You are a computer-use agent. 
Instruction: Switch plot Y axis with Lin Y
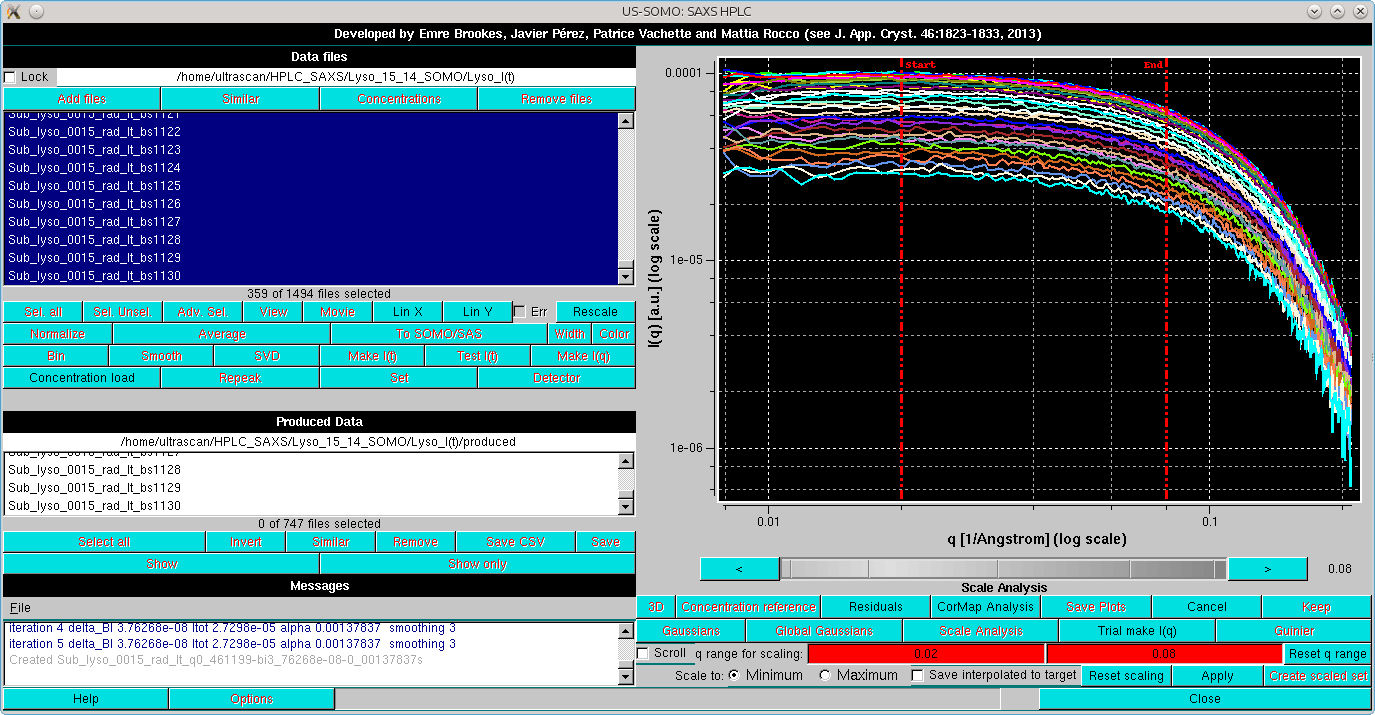pos(477,311)
